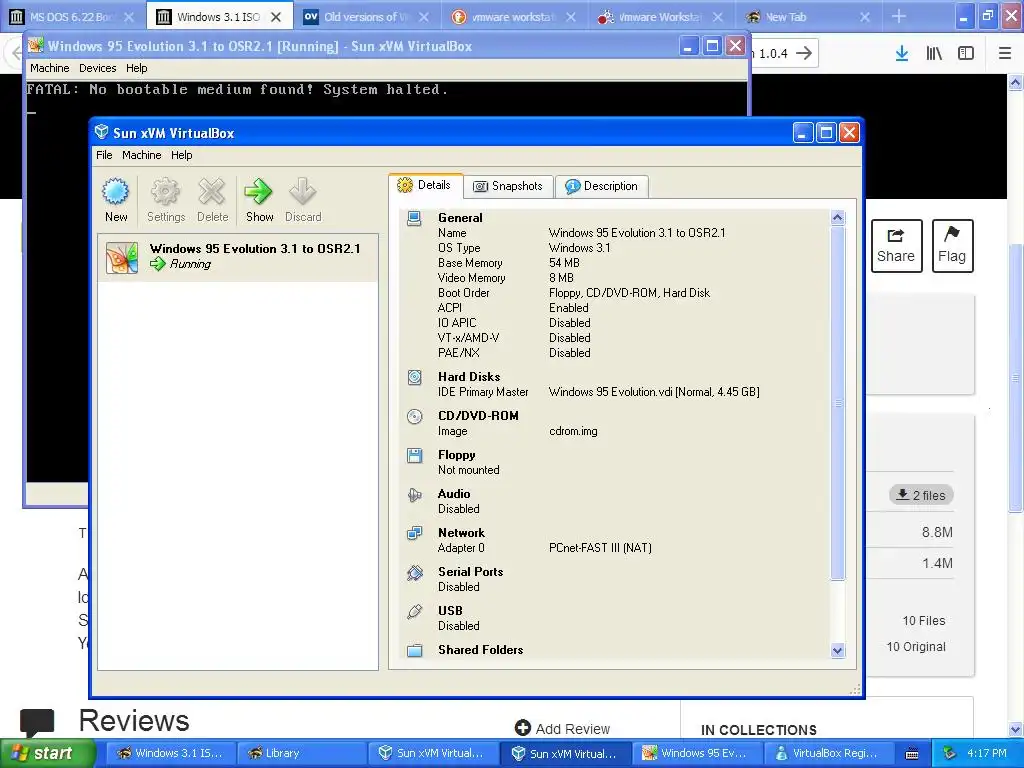Click the cdrom.img image value
Screen dimensions: 1024x768
pos(573,430)
